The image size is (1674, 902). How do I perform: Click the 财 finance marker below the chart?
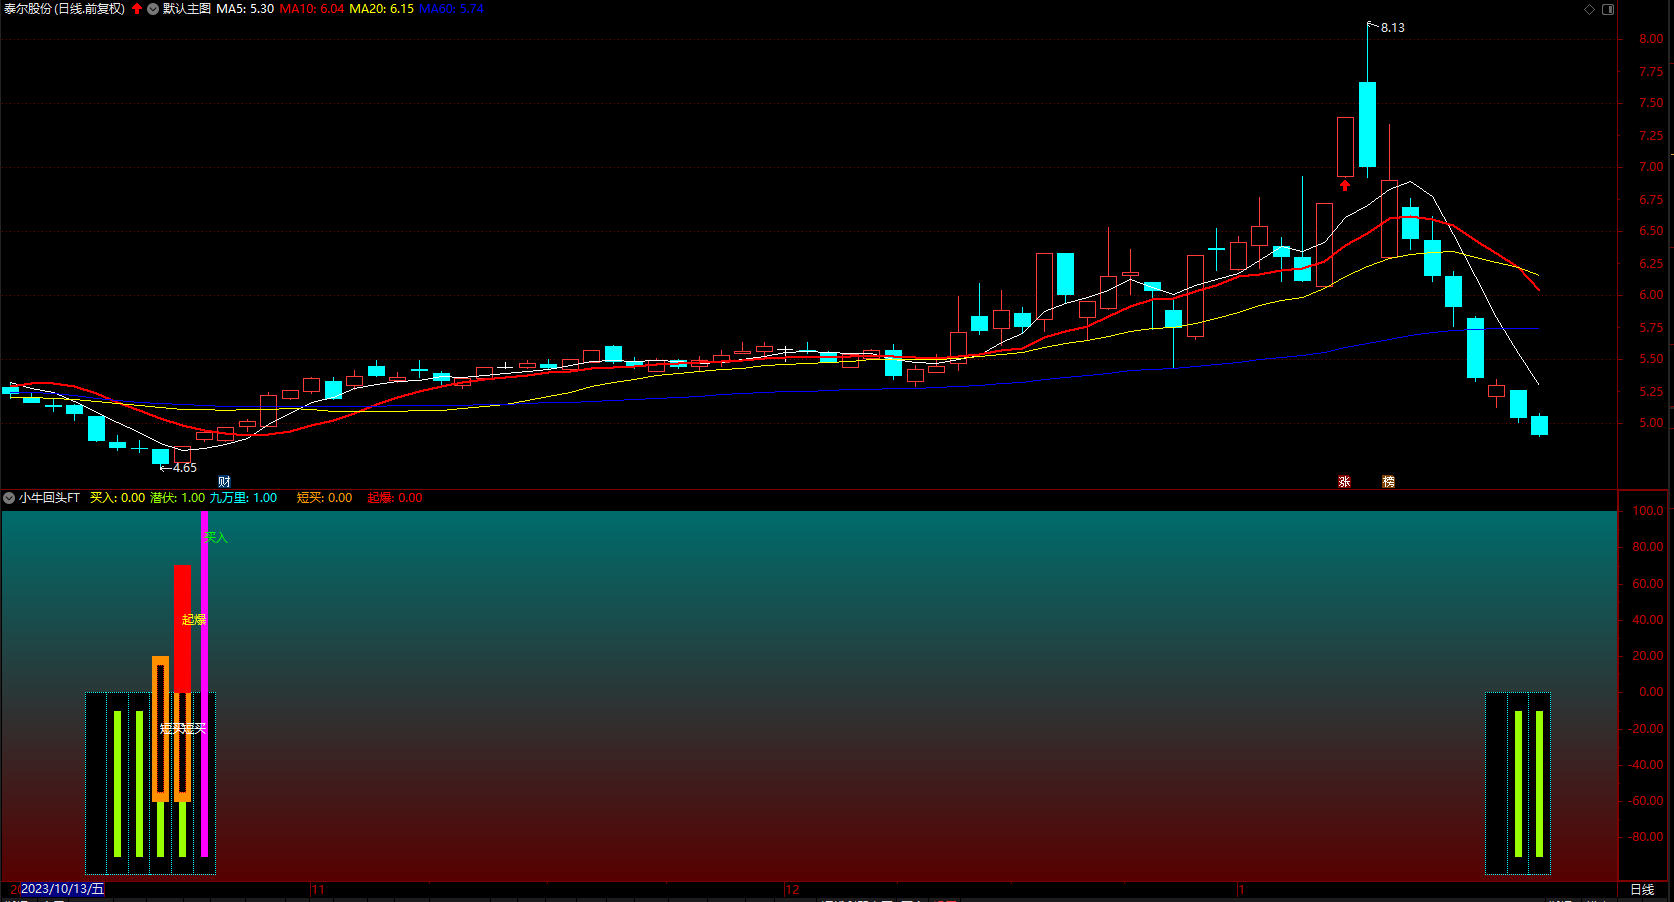(x=224, y=482)
